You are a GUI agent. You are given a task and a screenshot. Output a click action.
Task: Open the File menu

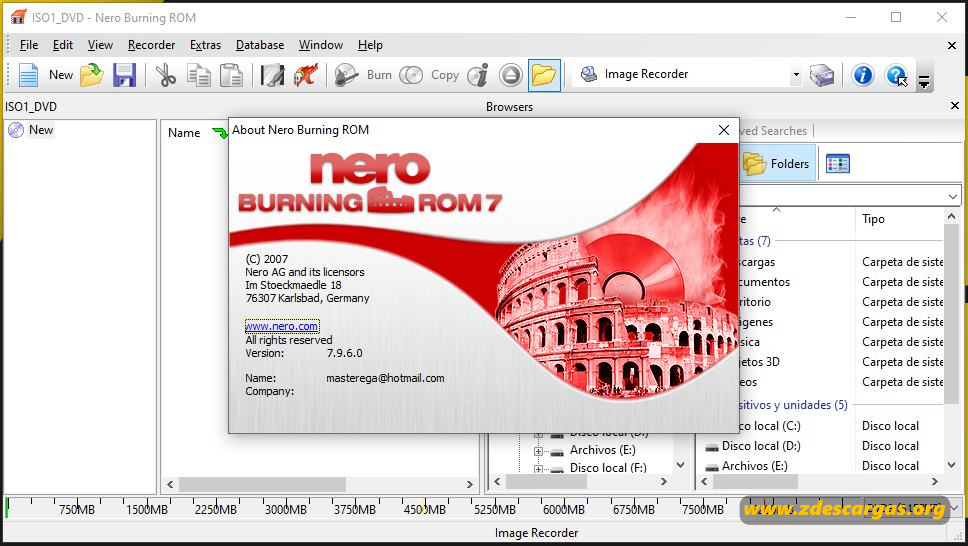pyautogui.click(x=28, y=45)
